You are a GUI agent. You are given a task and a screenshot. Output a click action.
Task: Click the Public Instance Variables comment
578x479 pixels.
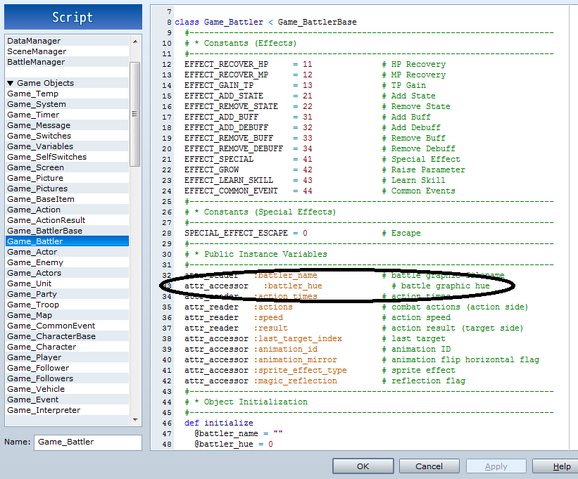point(256,254)
